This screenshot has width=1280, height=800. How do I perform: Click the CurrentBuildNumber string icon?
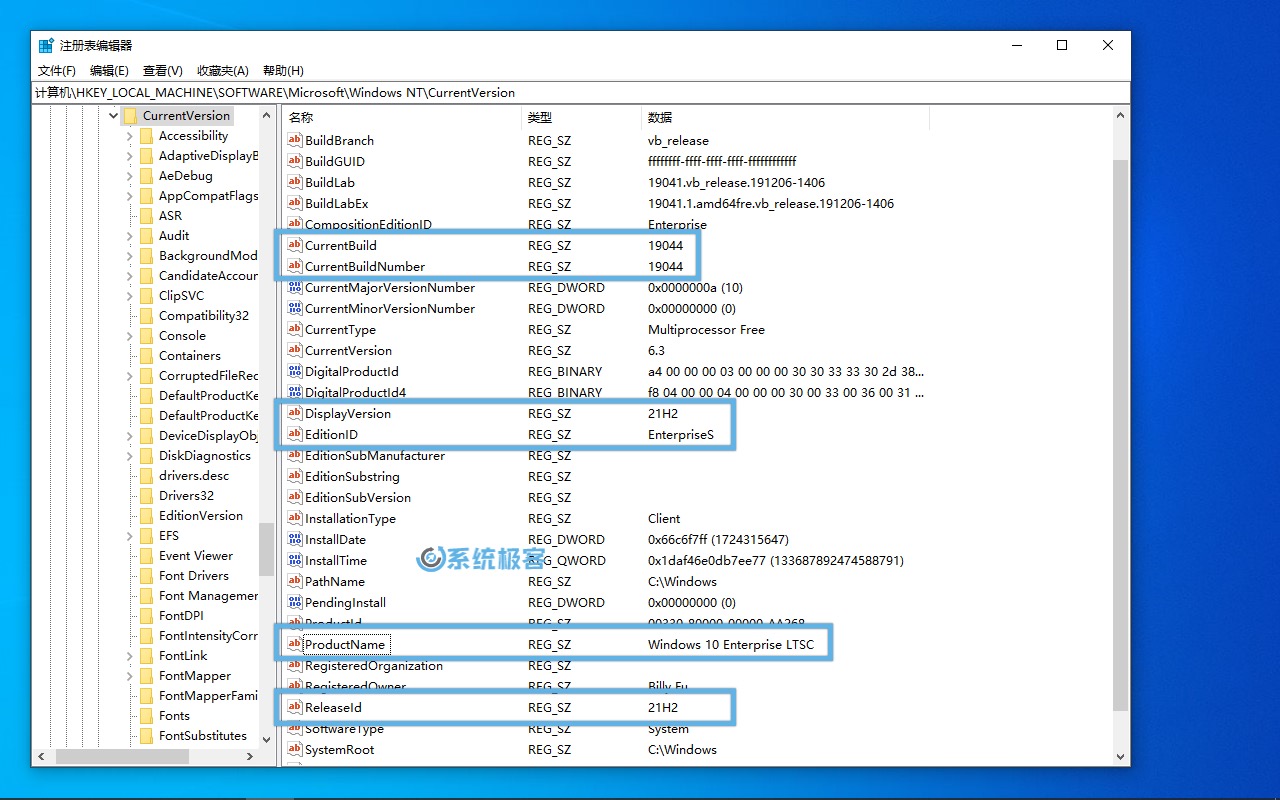point(295,267)
